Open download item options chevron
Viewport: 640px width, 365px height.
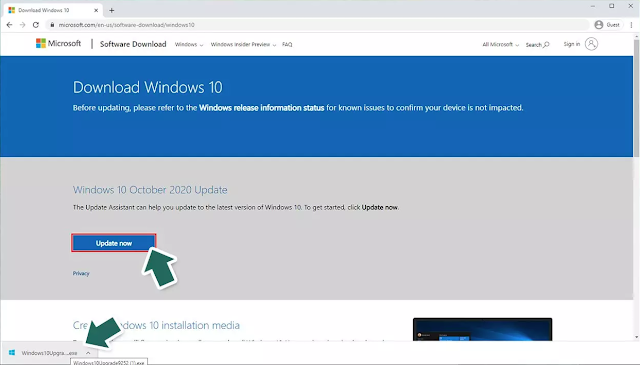coord(88,353)
